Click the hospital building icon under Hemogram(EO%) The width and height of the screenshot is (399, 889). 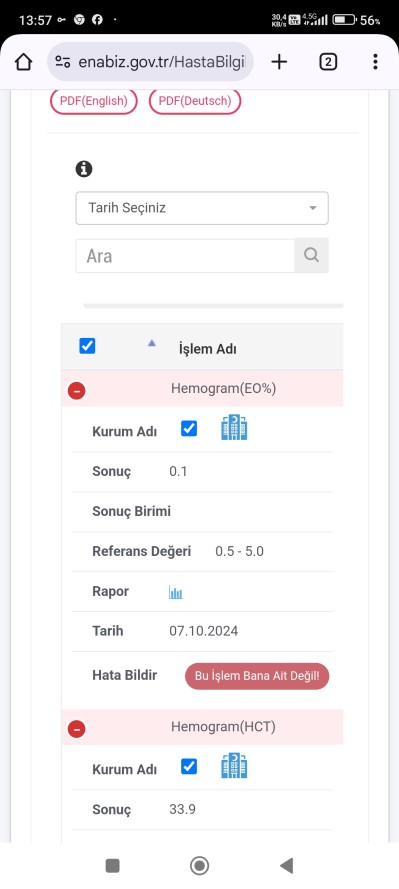click(x=234, y=428)
